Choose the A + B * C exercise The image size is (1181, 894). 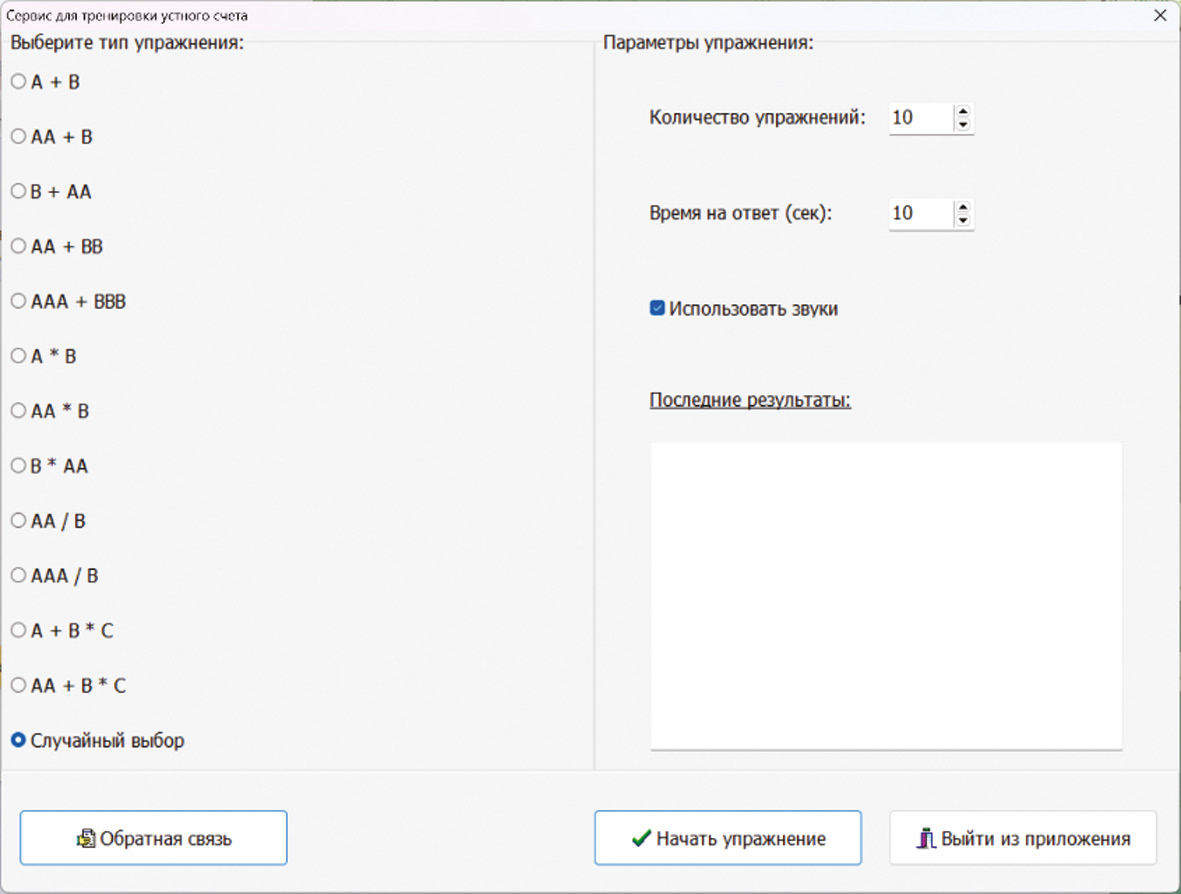[x=18, y=631]
